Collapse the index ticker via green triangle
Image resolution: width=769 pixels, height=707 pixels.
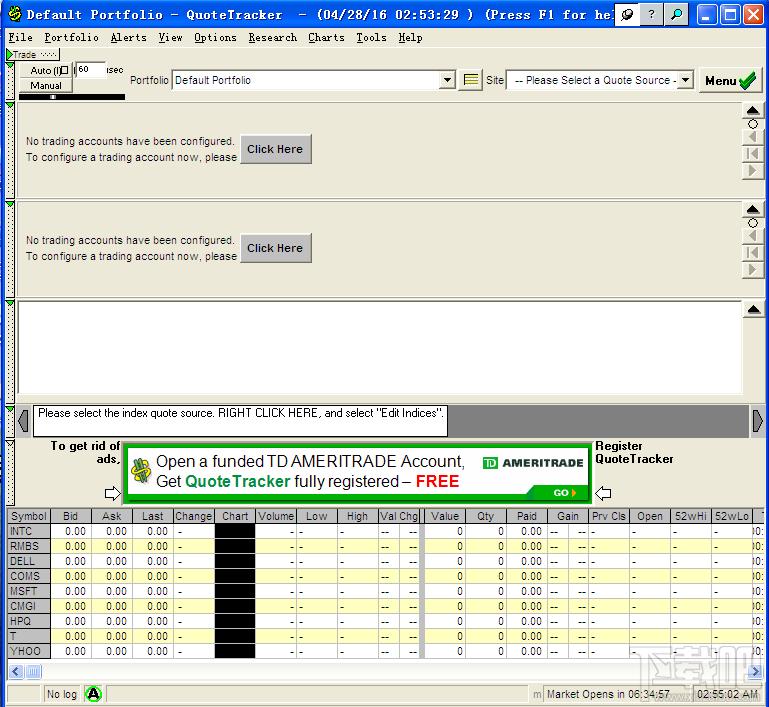point(10,408)
